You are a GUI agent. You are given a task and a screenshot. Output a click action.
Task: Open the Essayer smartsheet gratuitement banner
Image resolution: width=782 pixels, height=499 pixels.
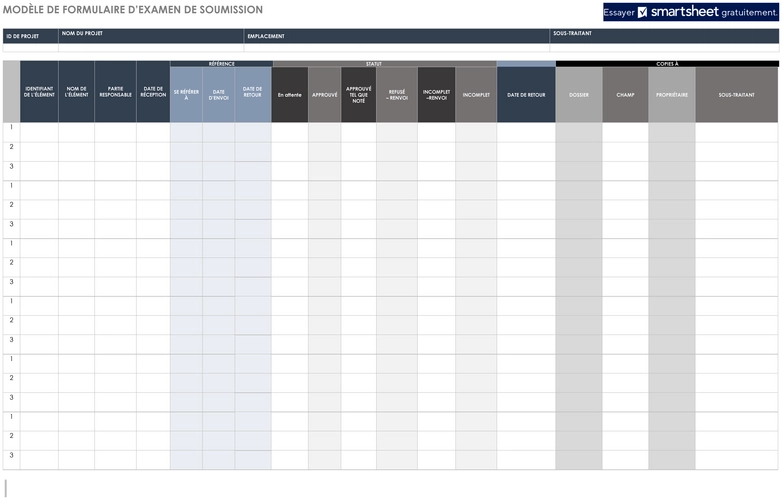point(690,12)
